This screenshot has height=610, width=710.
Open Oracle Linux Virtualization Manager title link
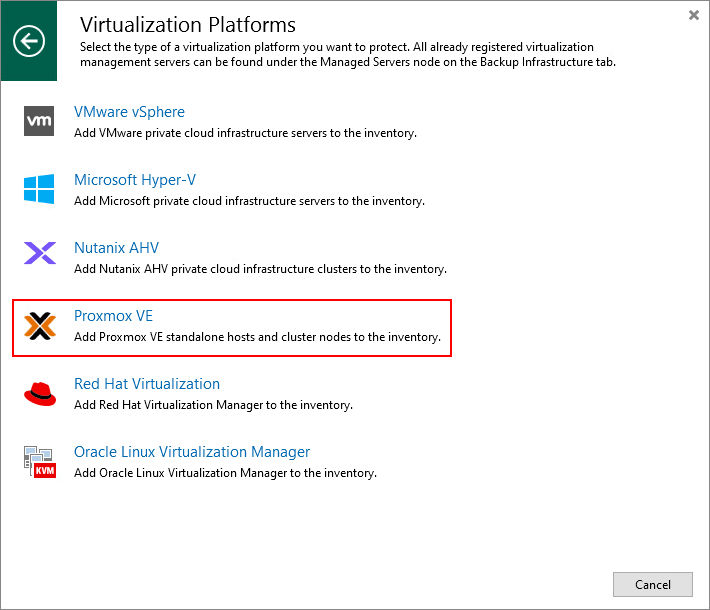tap(192, 452)
